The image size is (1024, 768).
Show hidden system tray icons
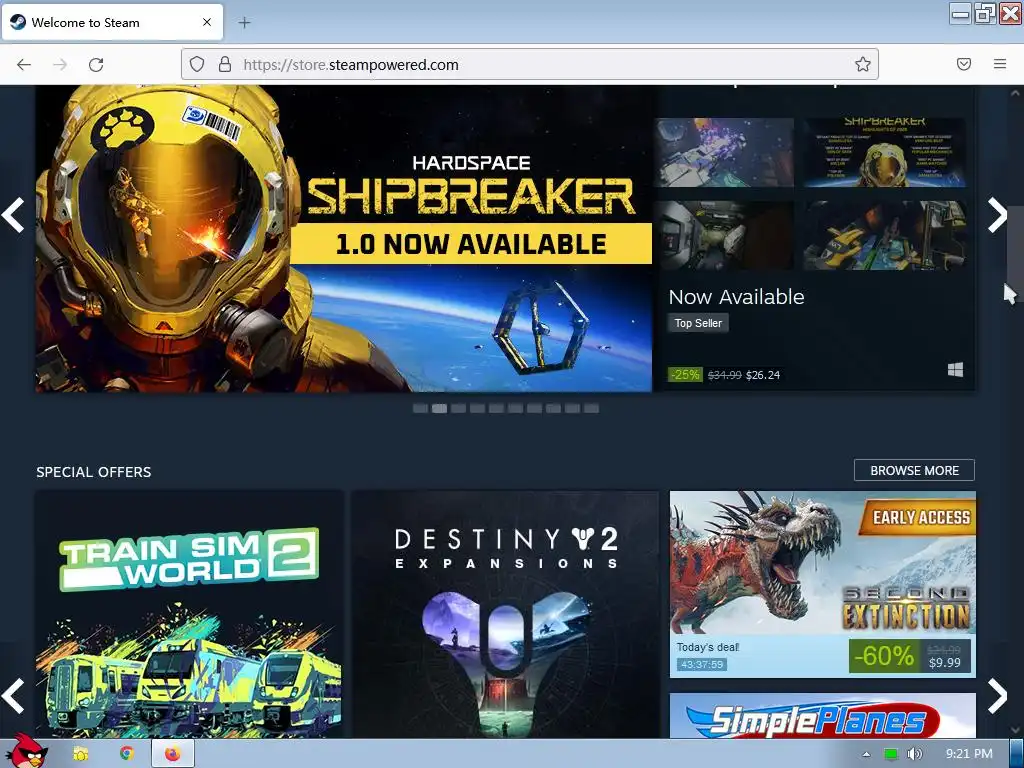(866, 754)
